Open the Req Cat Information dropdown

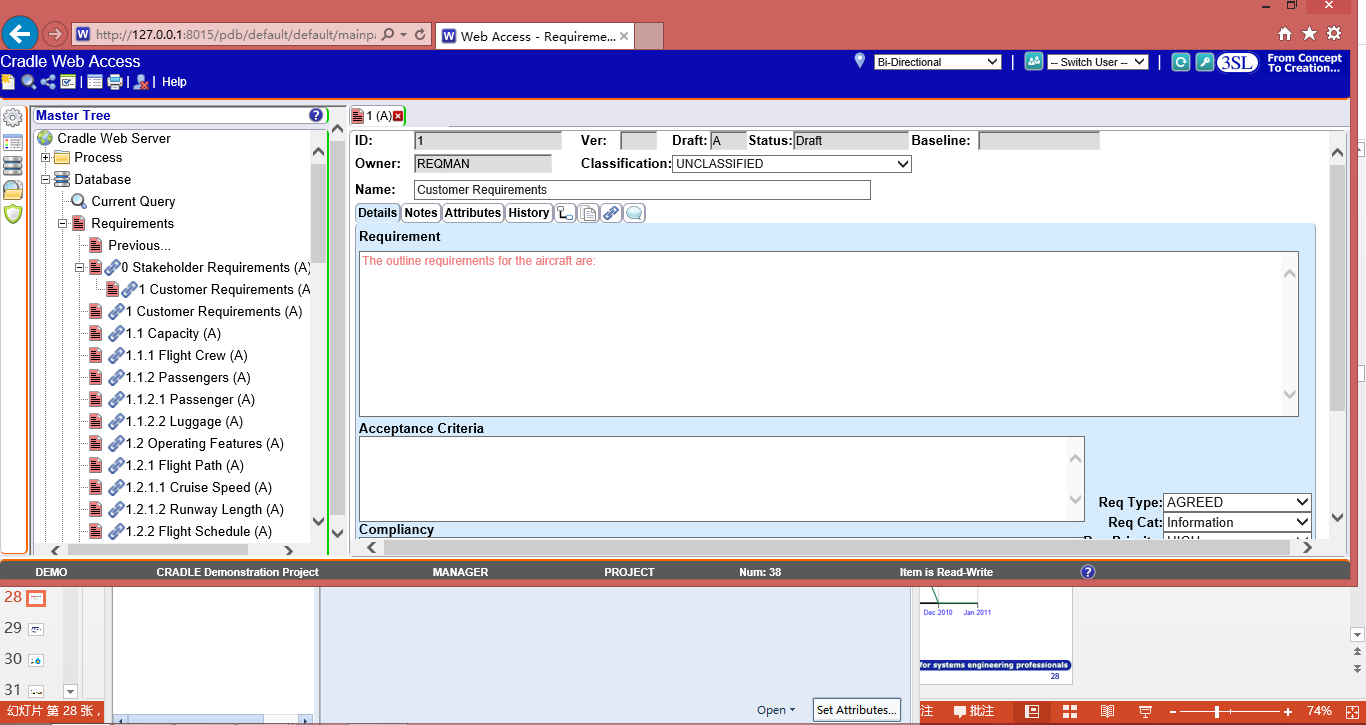click(1238, 522)
